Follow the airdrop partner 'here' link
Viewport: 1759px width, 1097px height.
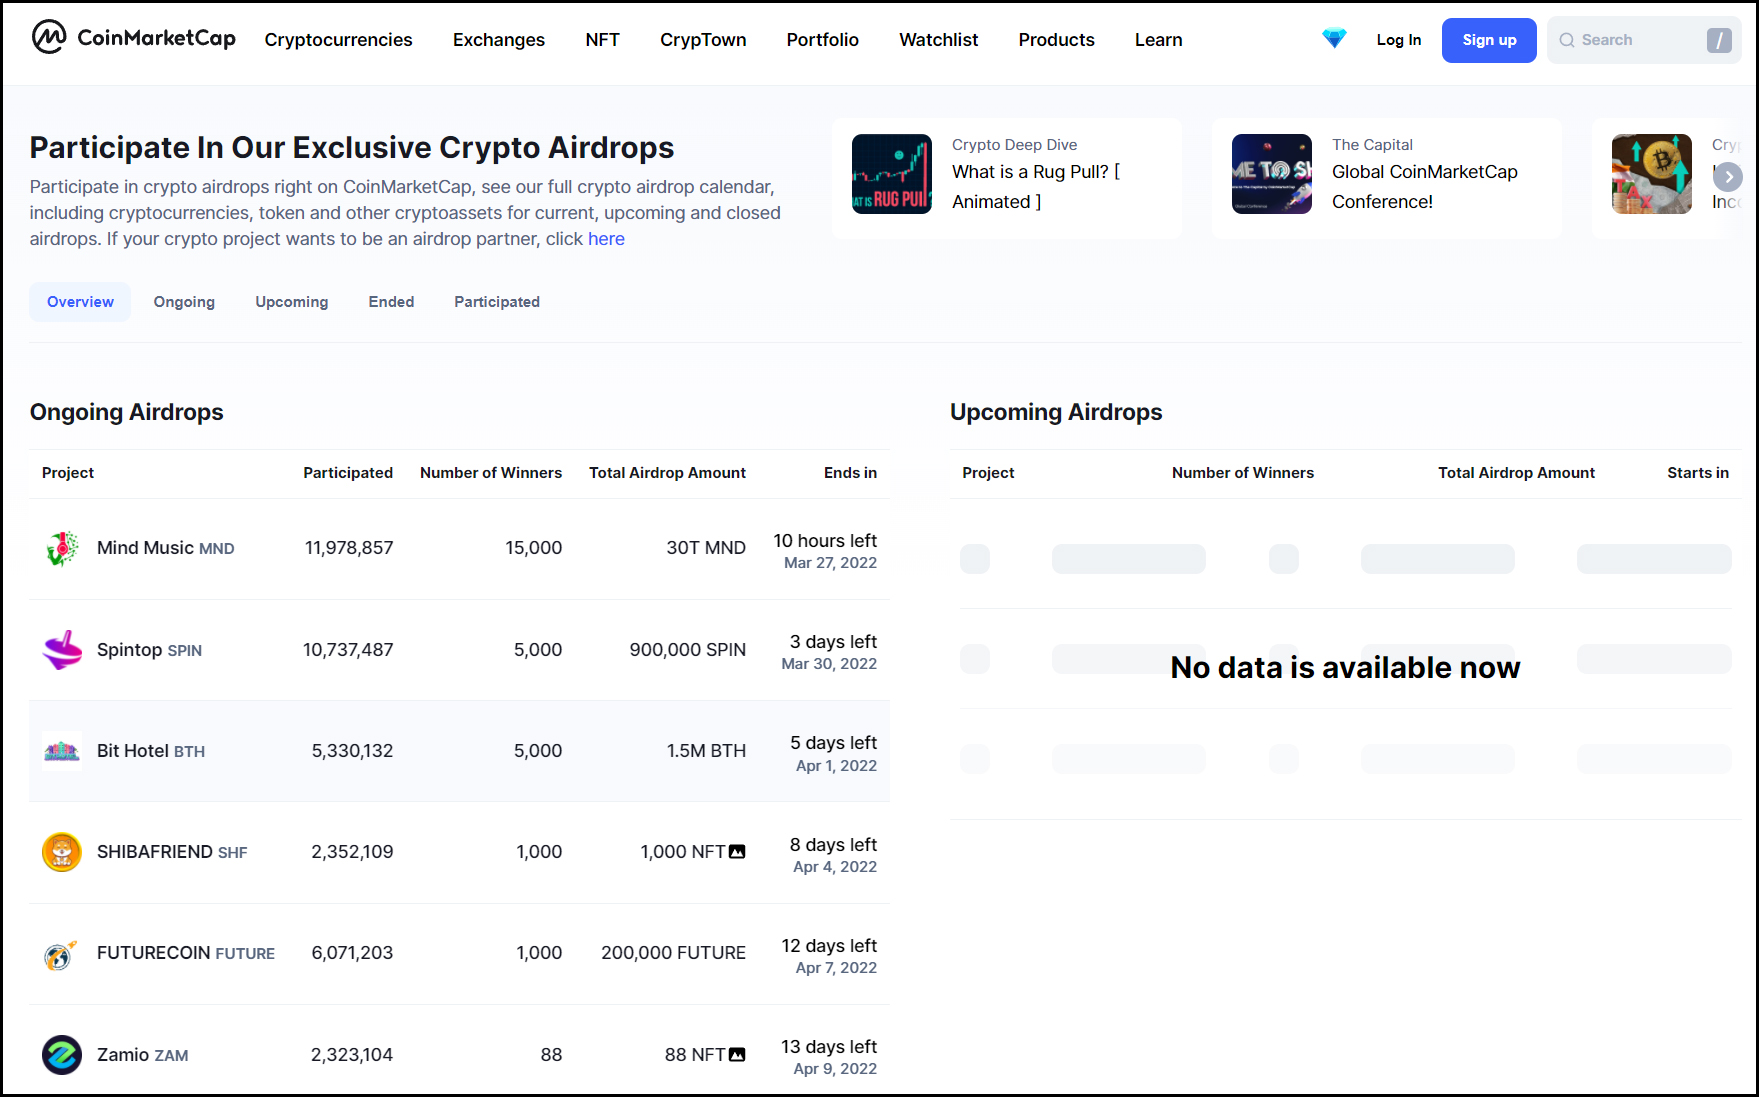pyautogui.click(x=606, y=238)
